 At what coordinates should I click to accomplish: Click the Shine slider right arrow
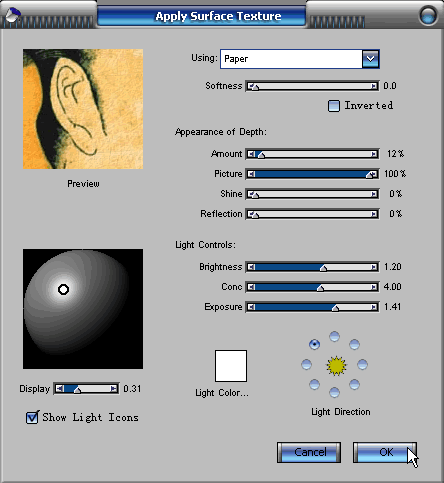point(374,194)
